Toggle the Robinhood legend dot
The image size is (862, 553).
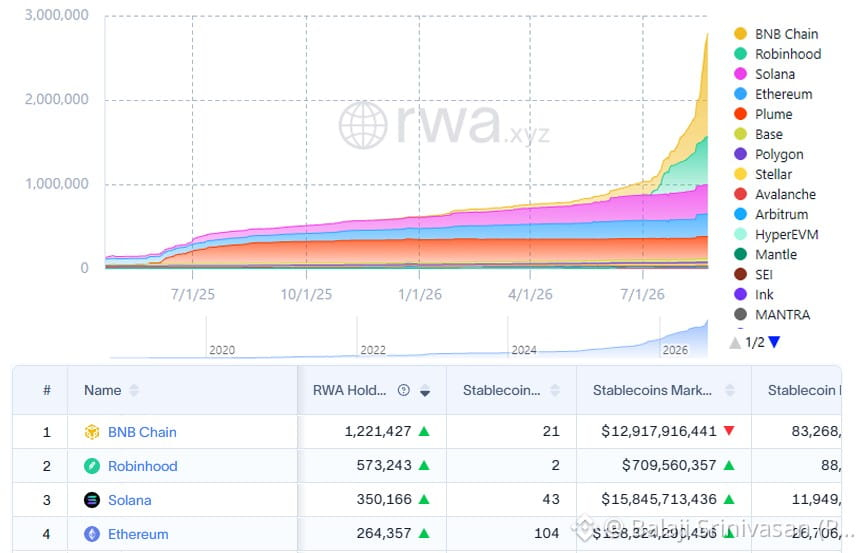[741, 54]
